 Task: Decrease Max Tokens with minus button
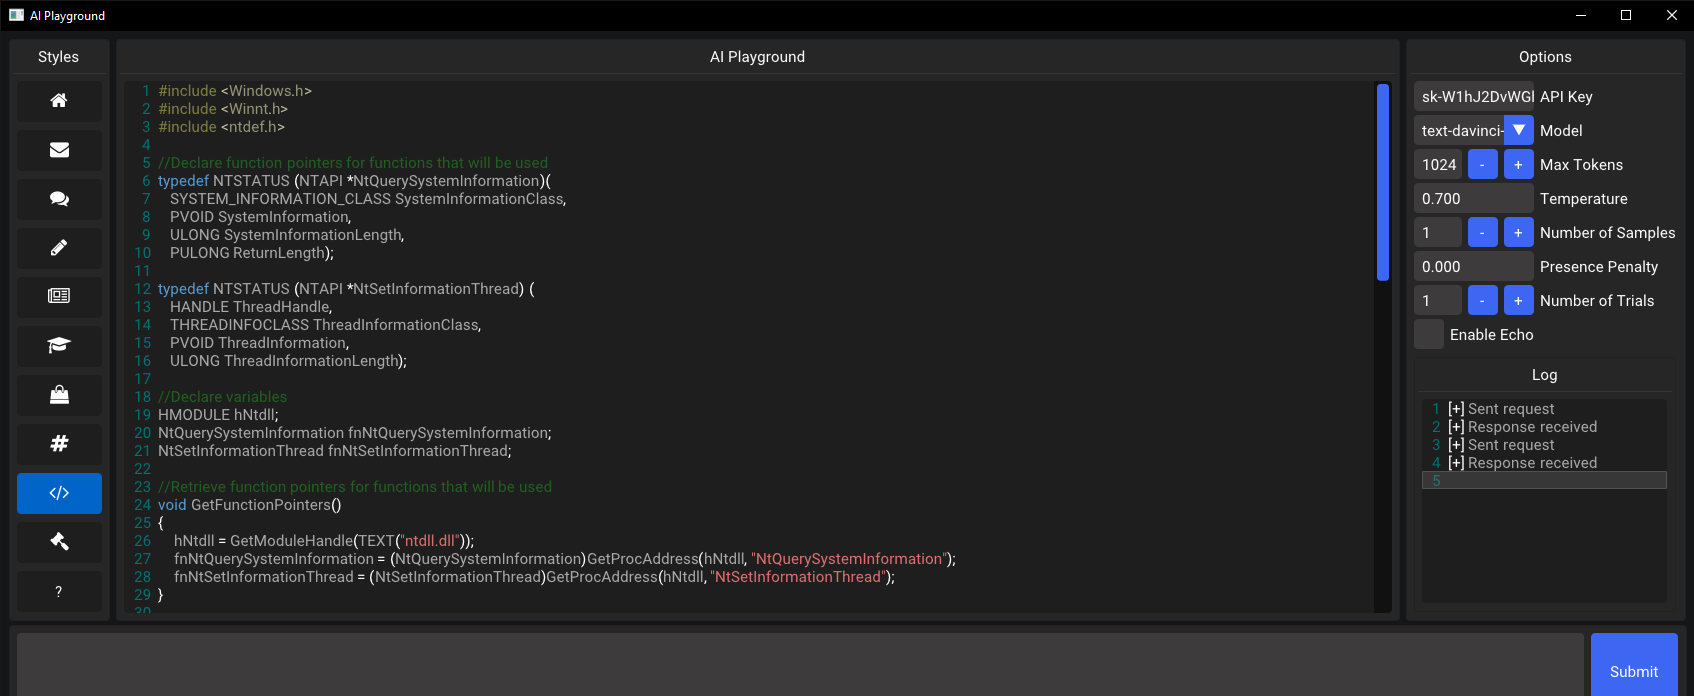coord(1482,164)
